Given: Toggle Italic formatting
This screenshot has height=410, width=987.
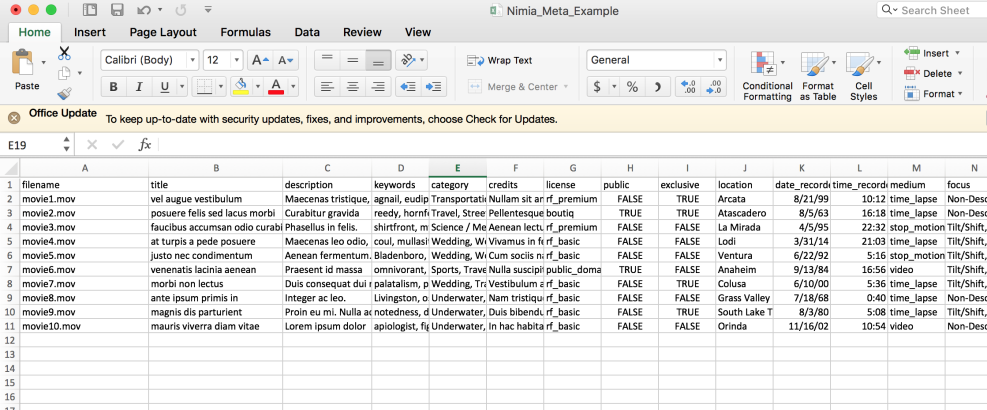Looking at the screenshot, I should coord(139,87).
